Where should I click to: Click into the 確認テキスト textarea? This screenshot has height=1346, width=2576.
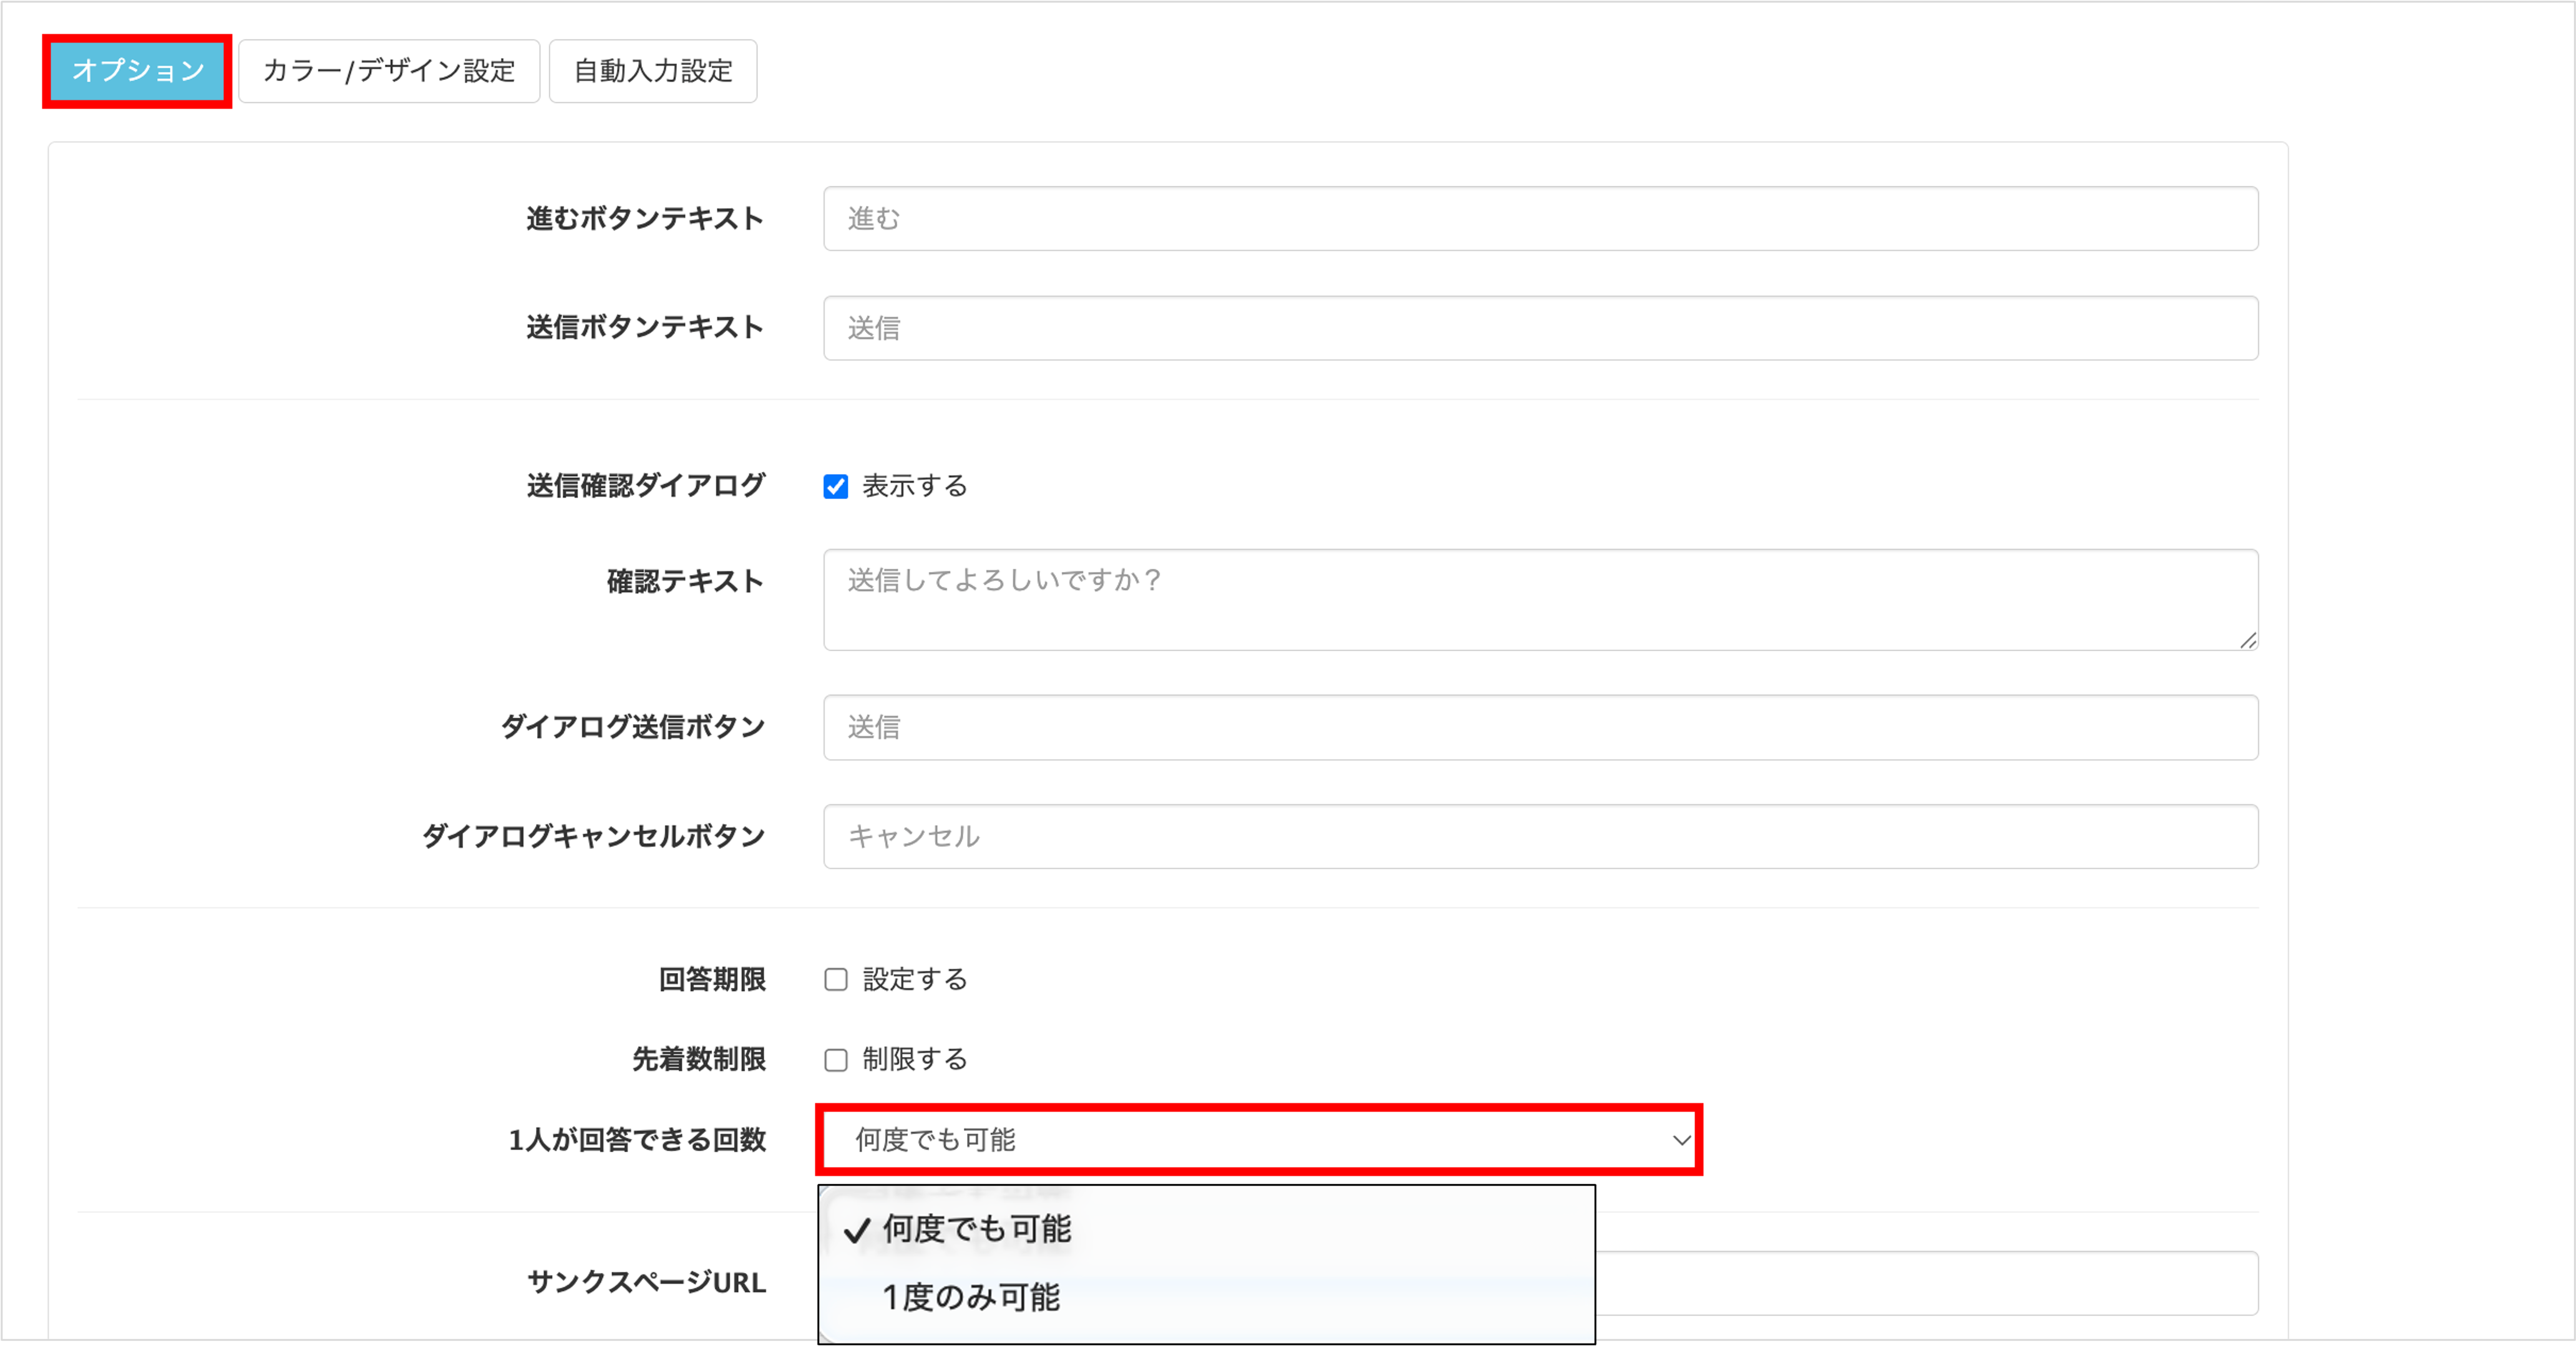tap(1540, 599)
